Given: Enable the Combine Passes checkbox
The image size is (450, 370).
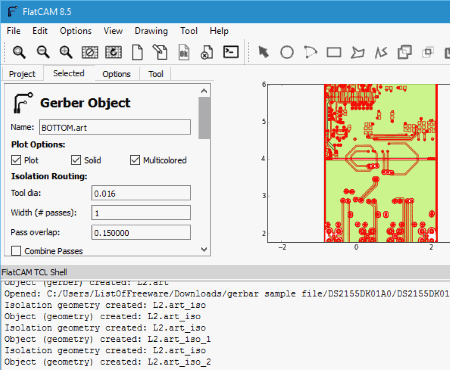Looking at the screenshot, I should click(16, 251).
